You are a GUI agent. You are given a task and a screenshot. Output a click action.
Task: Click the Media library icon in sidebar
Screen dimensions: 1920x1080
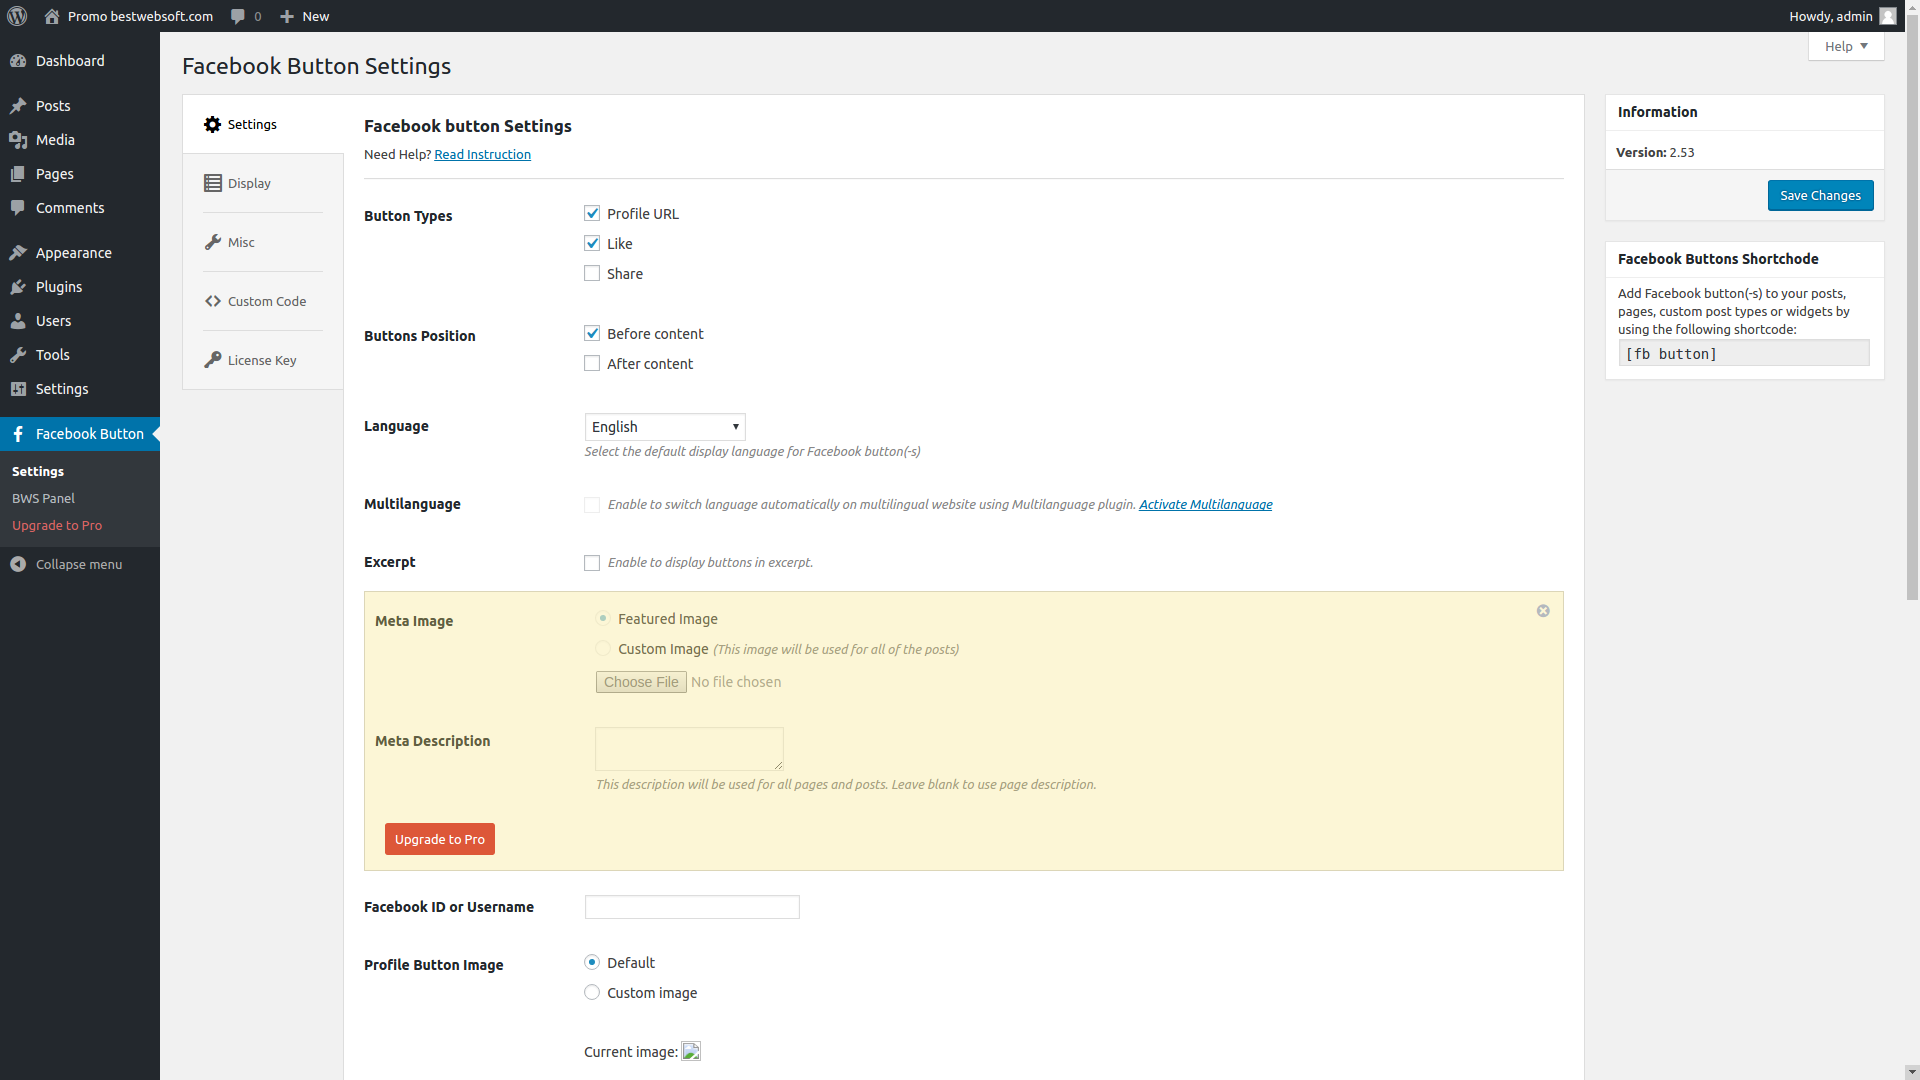pos(18,140)
